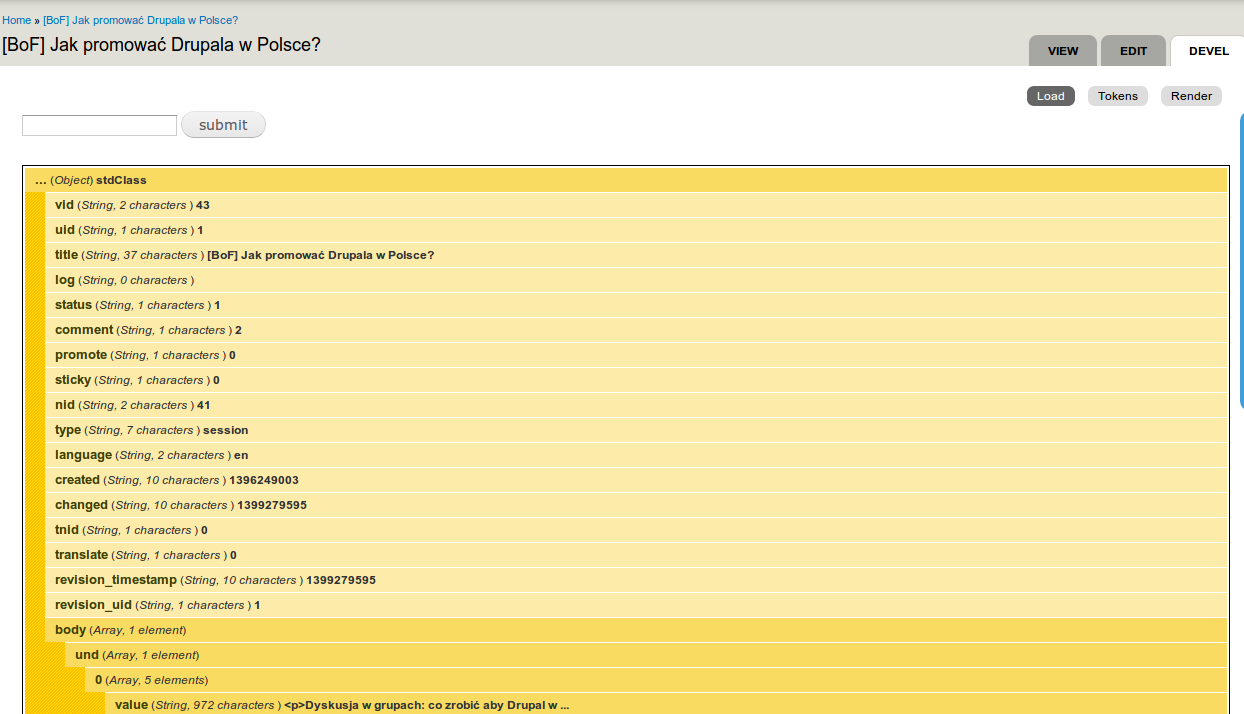The height and width of the screenshot is (714, 1244).
Task: Click the revision_timestamp row
Action: (x=636, y=580)
